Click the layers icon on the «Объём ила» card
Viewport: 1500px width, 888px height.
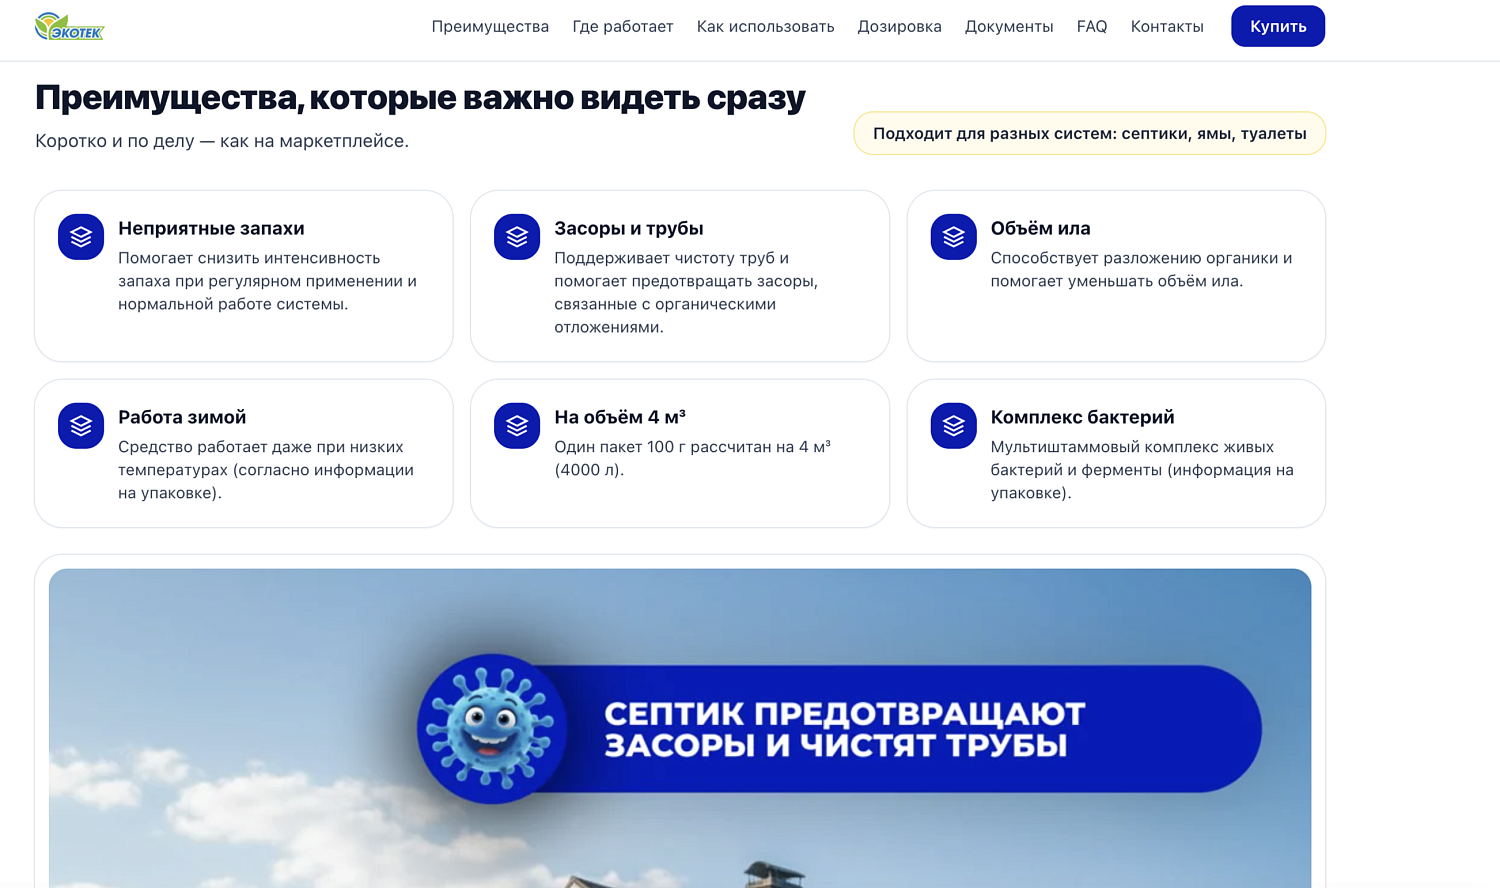pos(953,237)
